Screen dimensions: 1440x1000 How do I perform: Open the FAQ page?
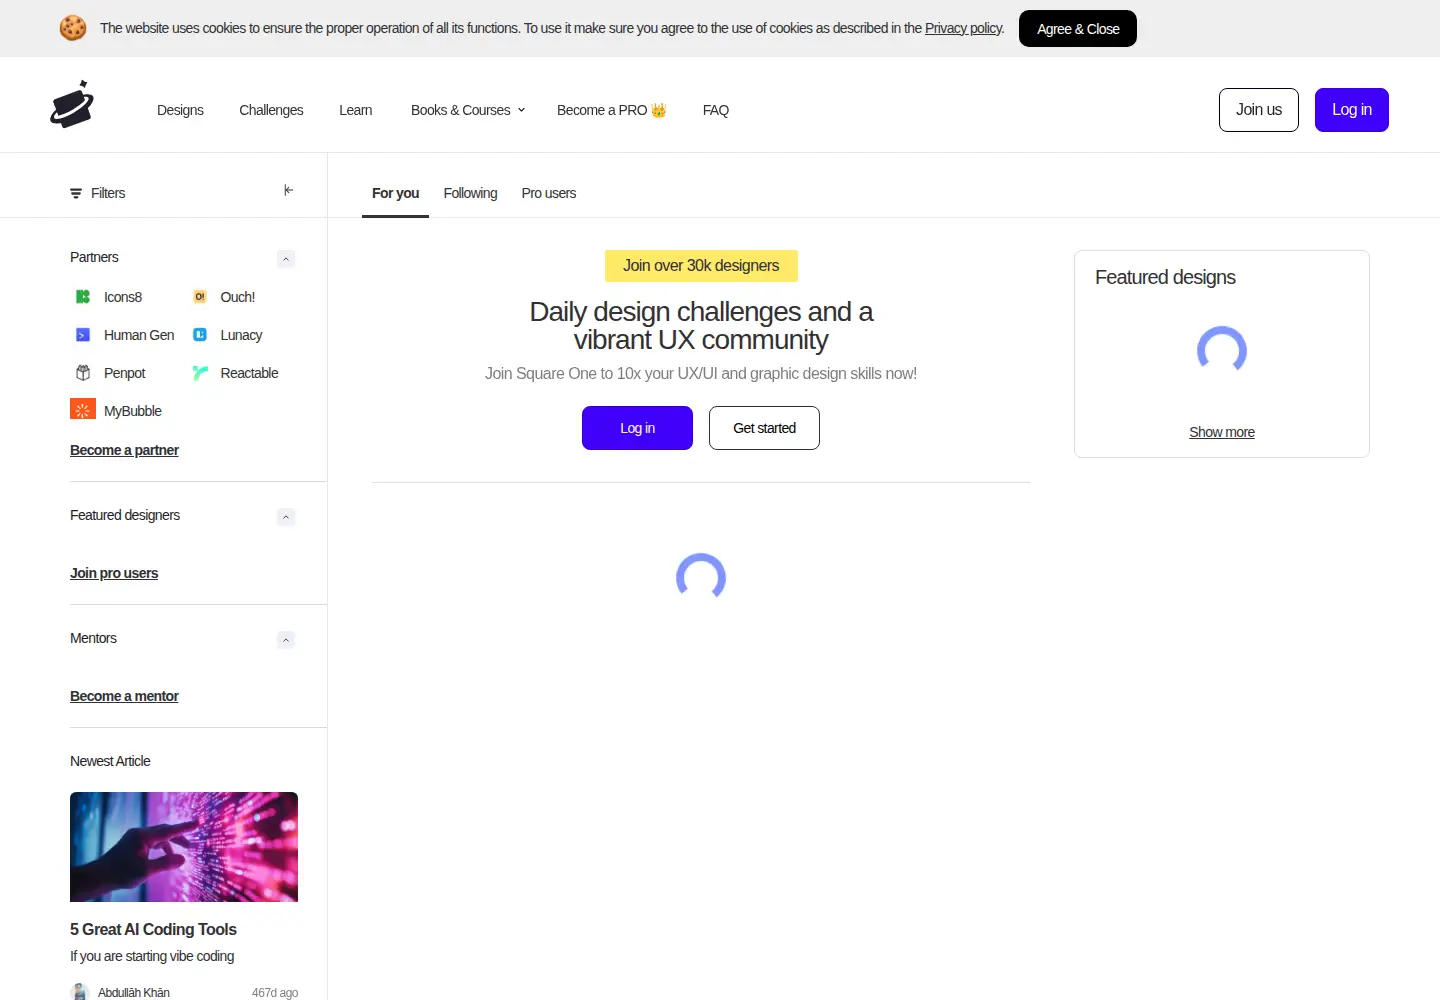716,110
